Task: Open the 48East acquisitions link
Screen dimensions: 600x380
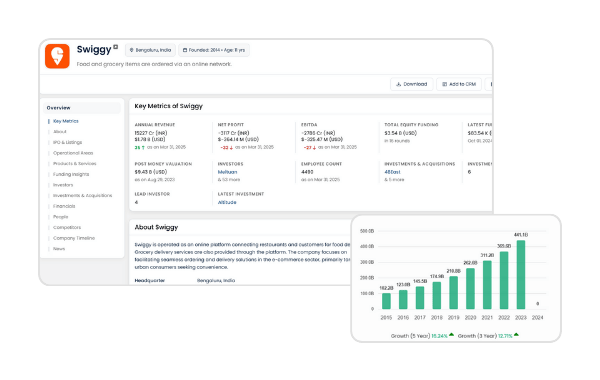Action: tap(392, 172)
